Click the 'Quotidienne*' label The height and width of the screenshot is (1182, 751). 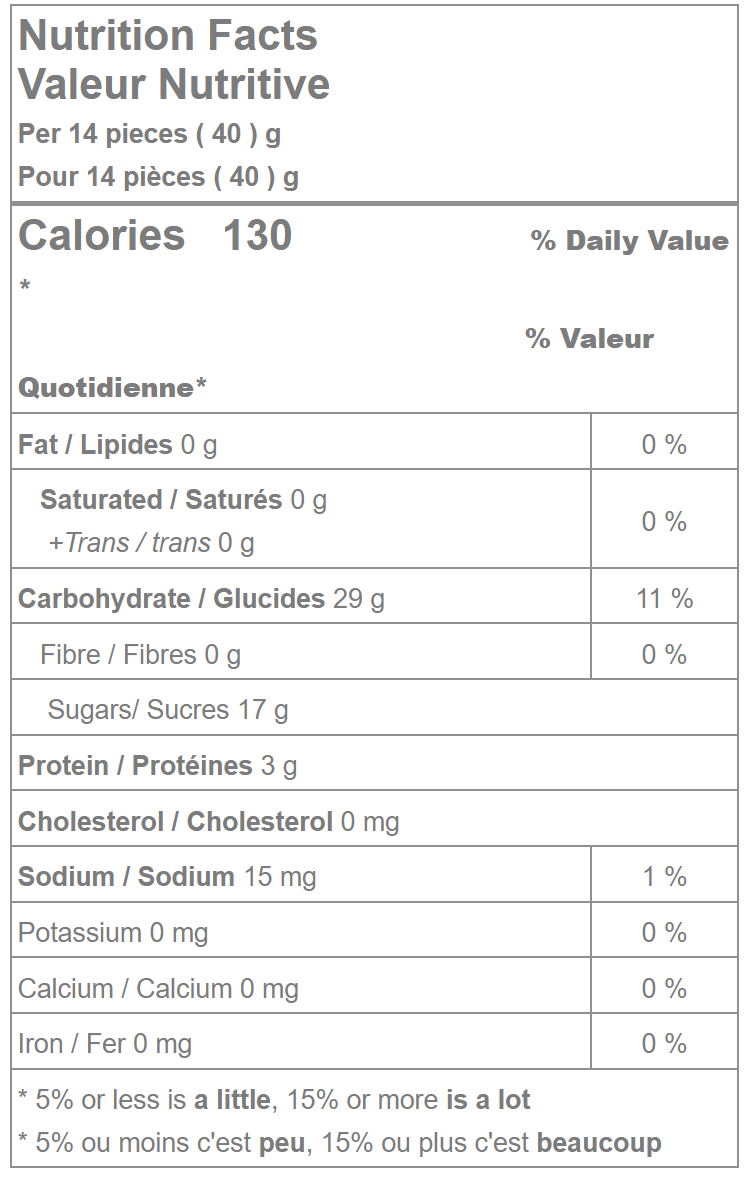(112, 388)
